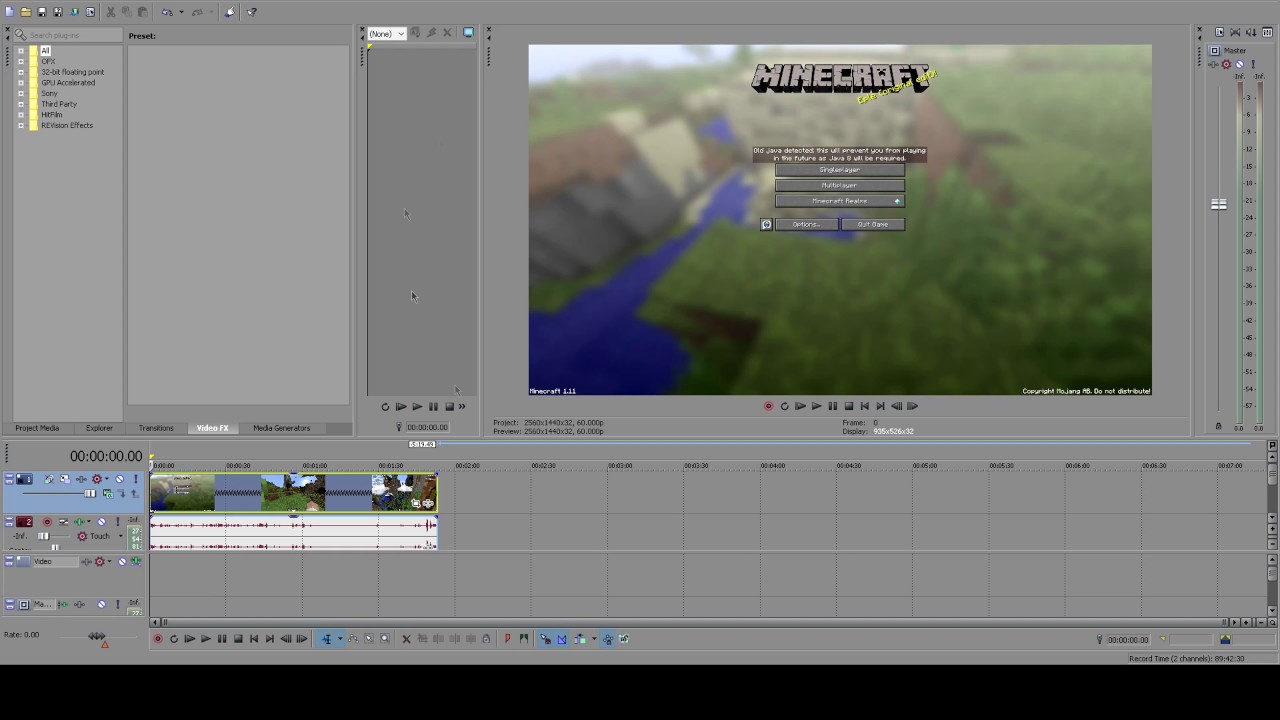Image resolution: width=1280 pixels, height=720 pixels.
Task: Switch to the Transitions tab
Action: click(x=156, y=428)
